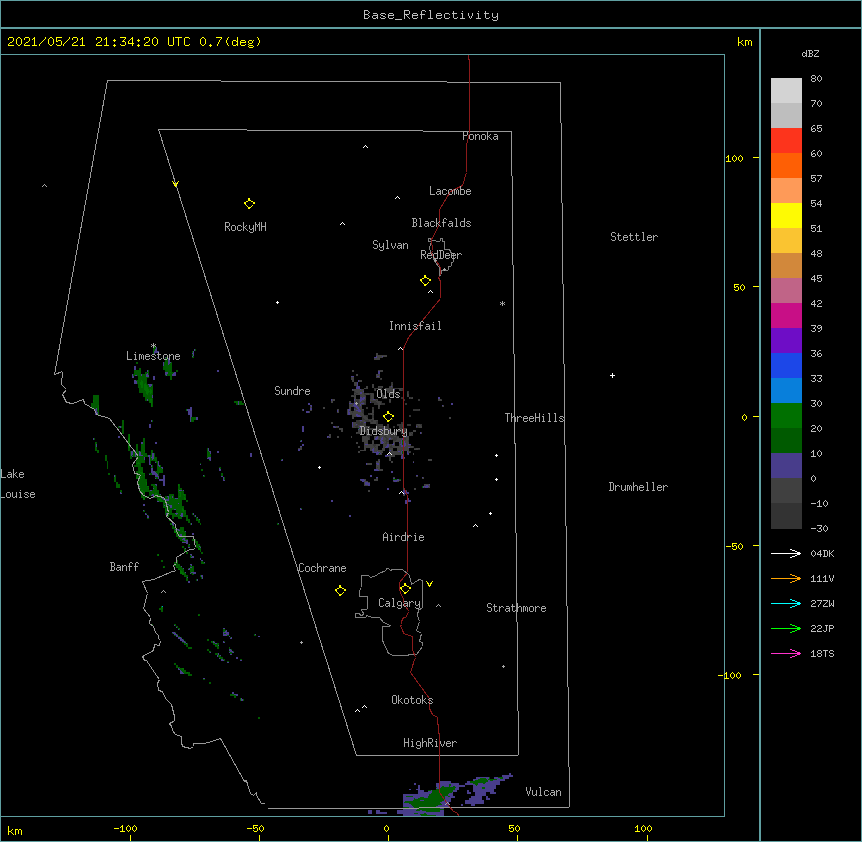
Task: Click the Base_Reflectivity title text
Action: tap(431, 15)
